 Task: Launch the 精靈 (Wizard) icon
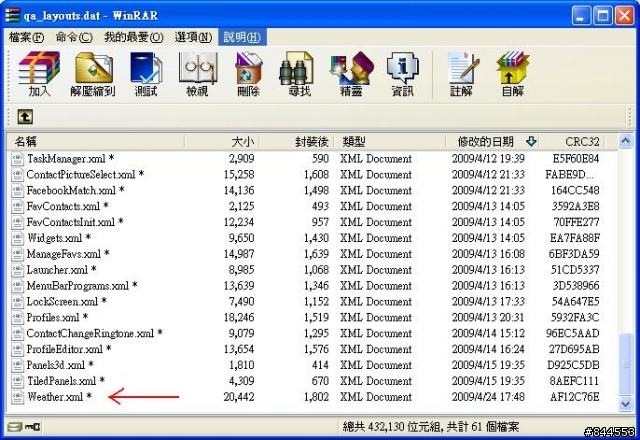pos(351,73)
